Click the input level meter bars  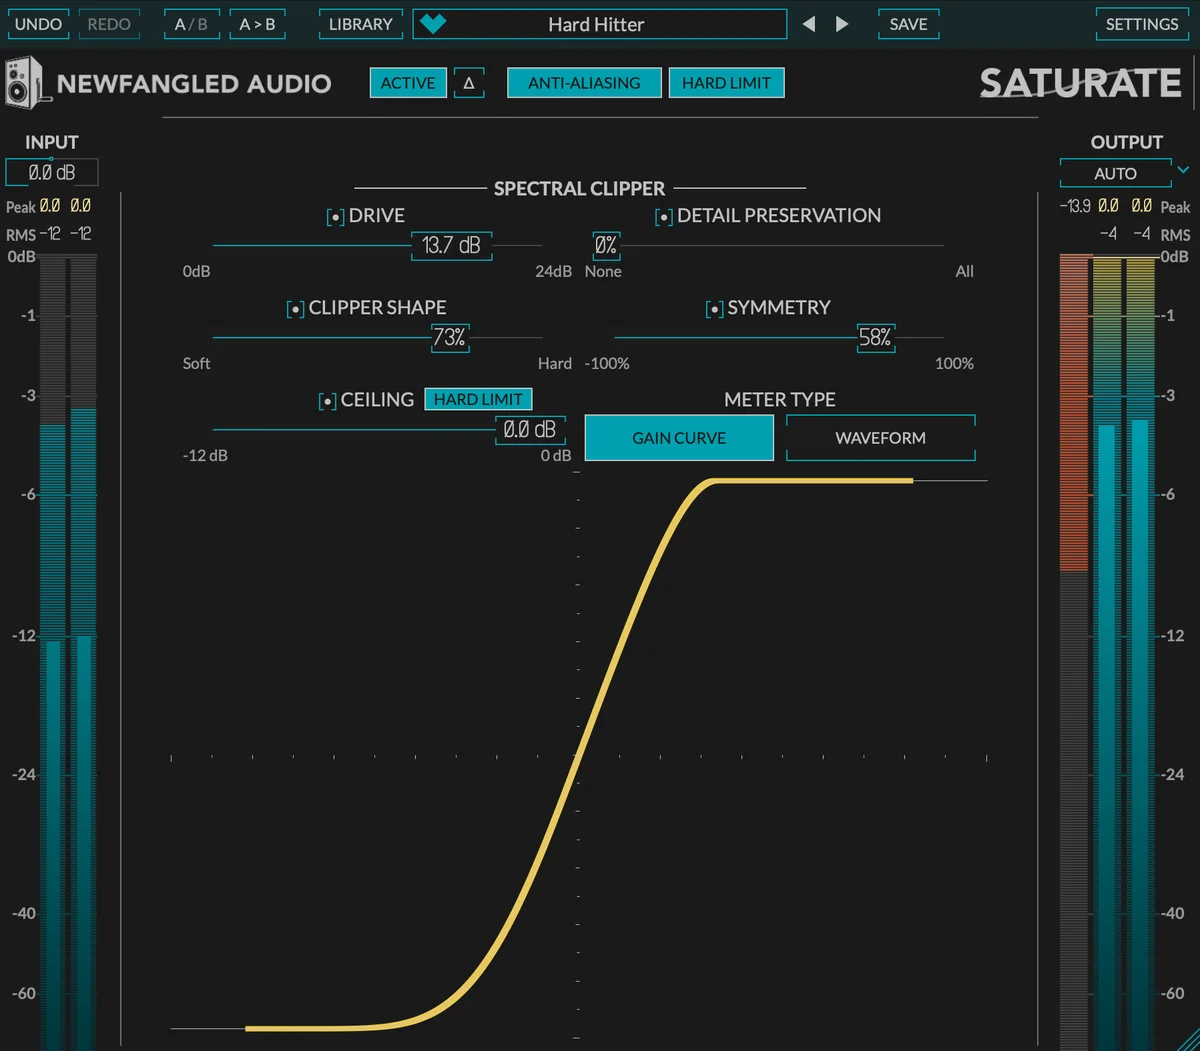68,650
